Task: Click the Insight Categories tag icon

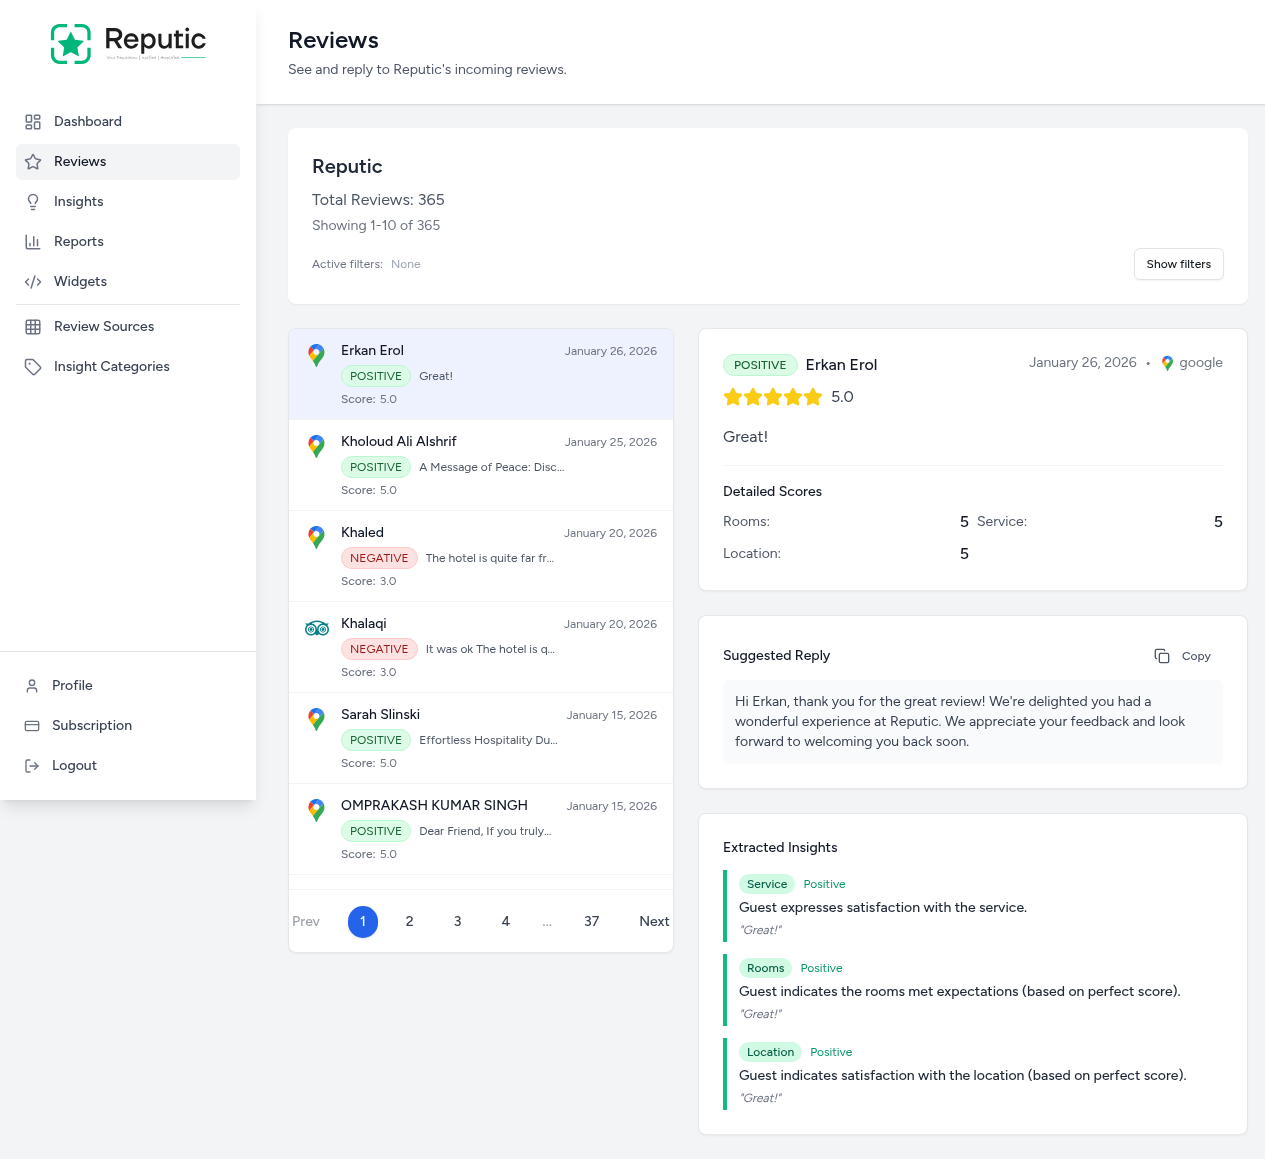Action: (x=33, y=367)
